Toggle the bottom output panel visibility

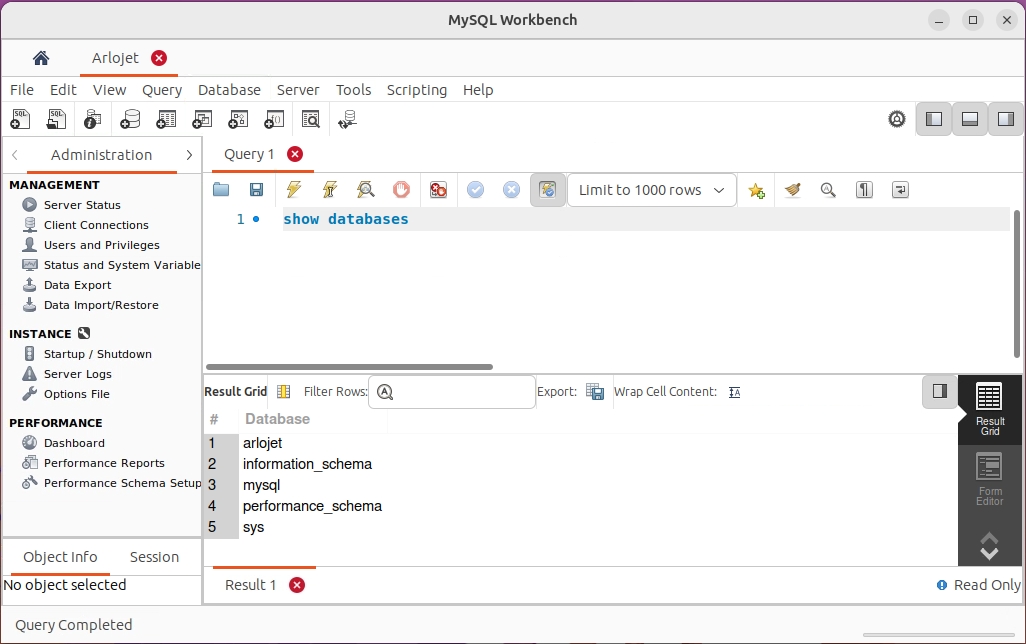click(x=969, y=119)
